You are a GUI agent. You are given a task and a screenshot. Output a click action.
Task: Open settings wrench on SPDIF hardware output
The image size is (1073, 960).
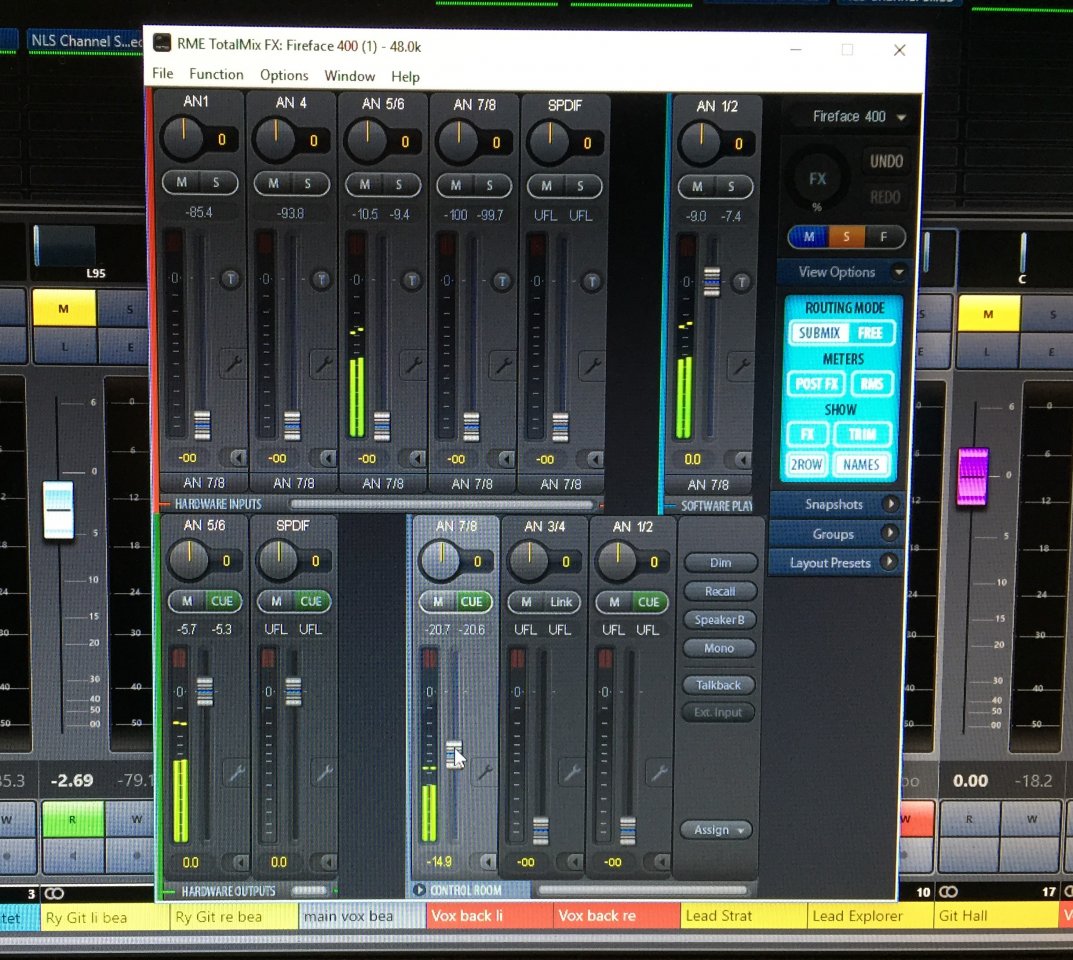pyautogui.click(x=324, y=773)
